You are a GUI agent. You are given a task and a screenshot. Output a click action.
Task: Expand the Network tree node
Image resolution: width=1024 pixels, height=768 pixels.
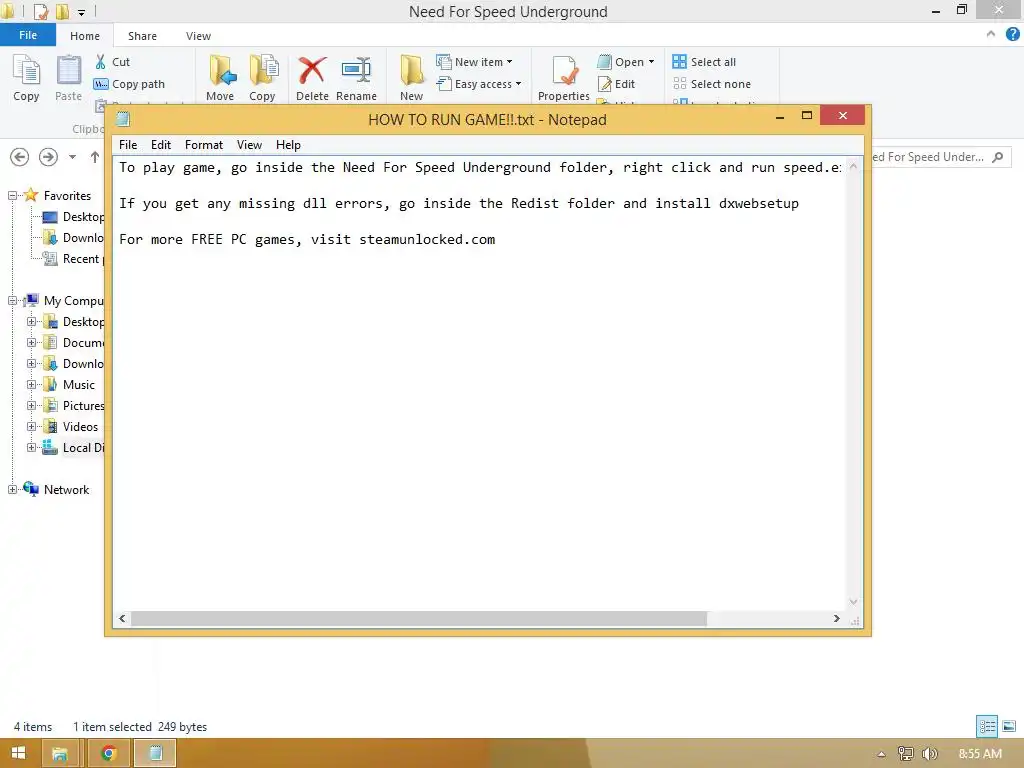pos(12,489)
